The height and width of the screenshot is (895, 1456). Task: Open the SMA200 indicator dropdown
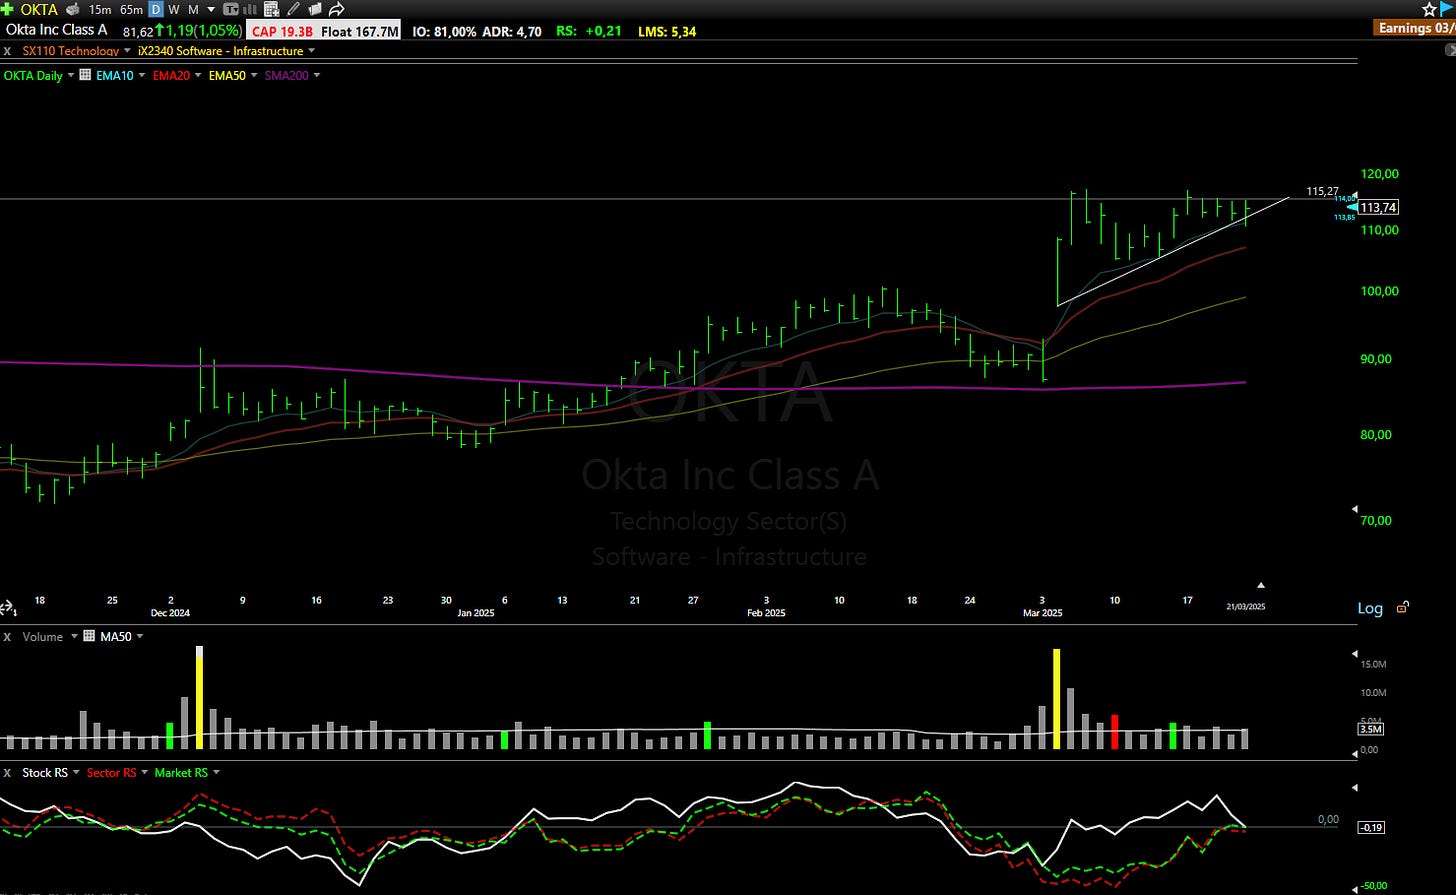click(x=317, y=75)
